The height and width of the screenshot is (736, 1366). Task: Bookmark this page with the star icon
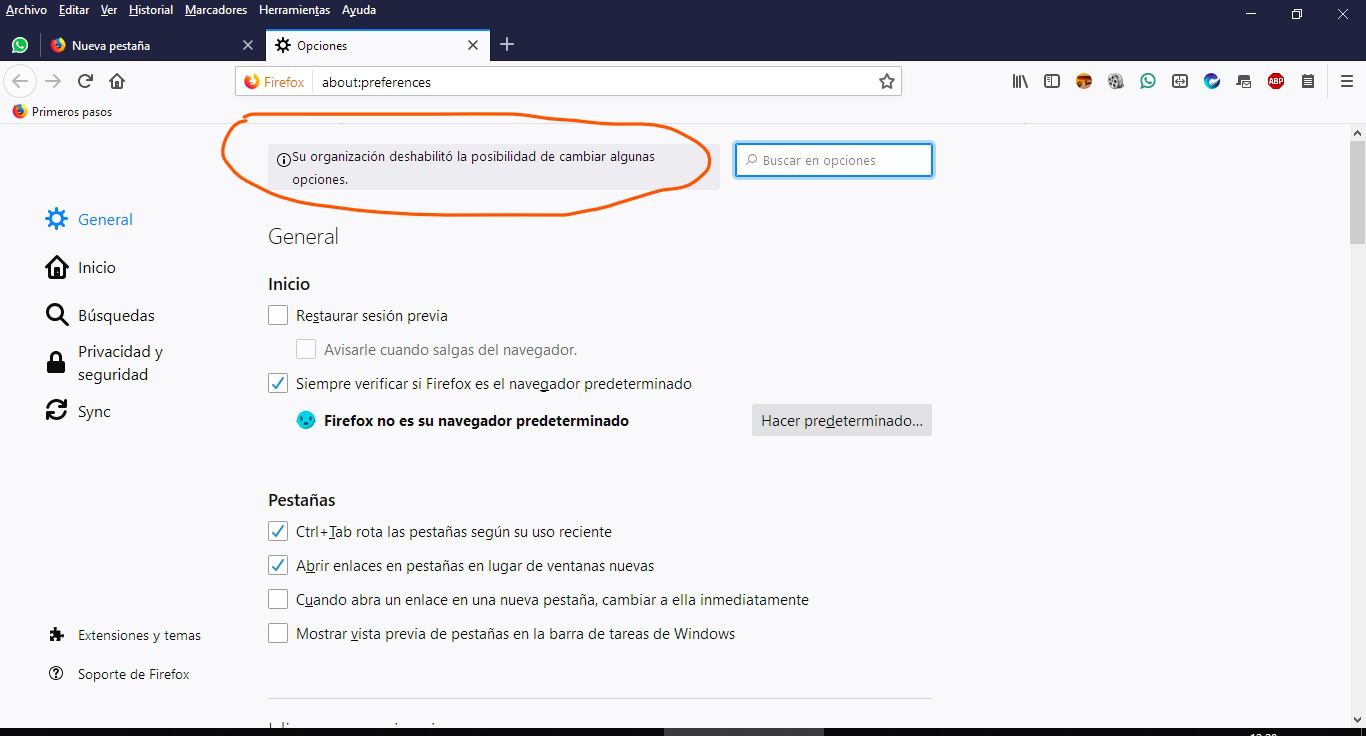click(x=886, y=82)
